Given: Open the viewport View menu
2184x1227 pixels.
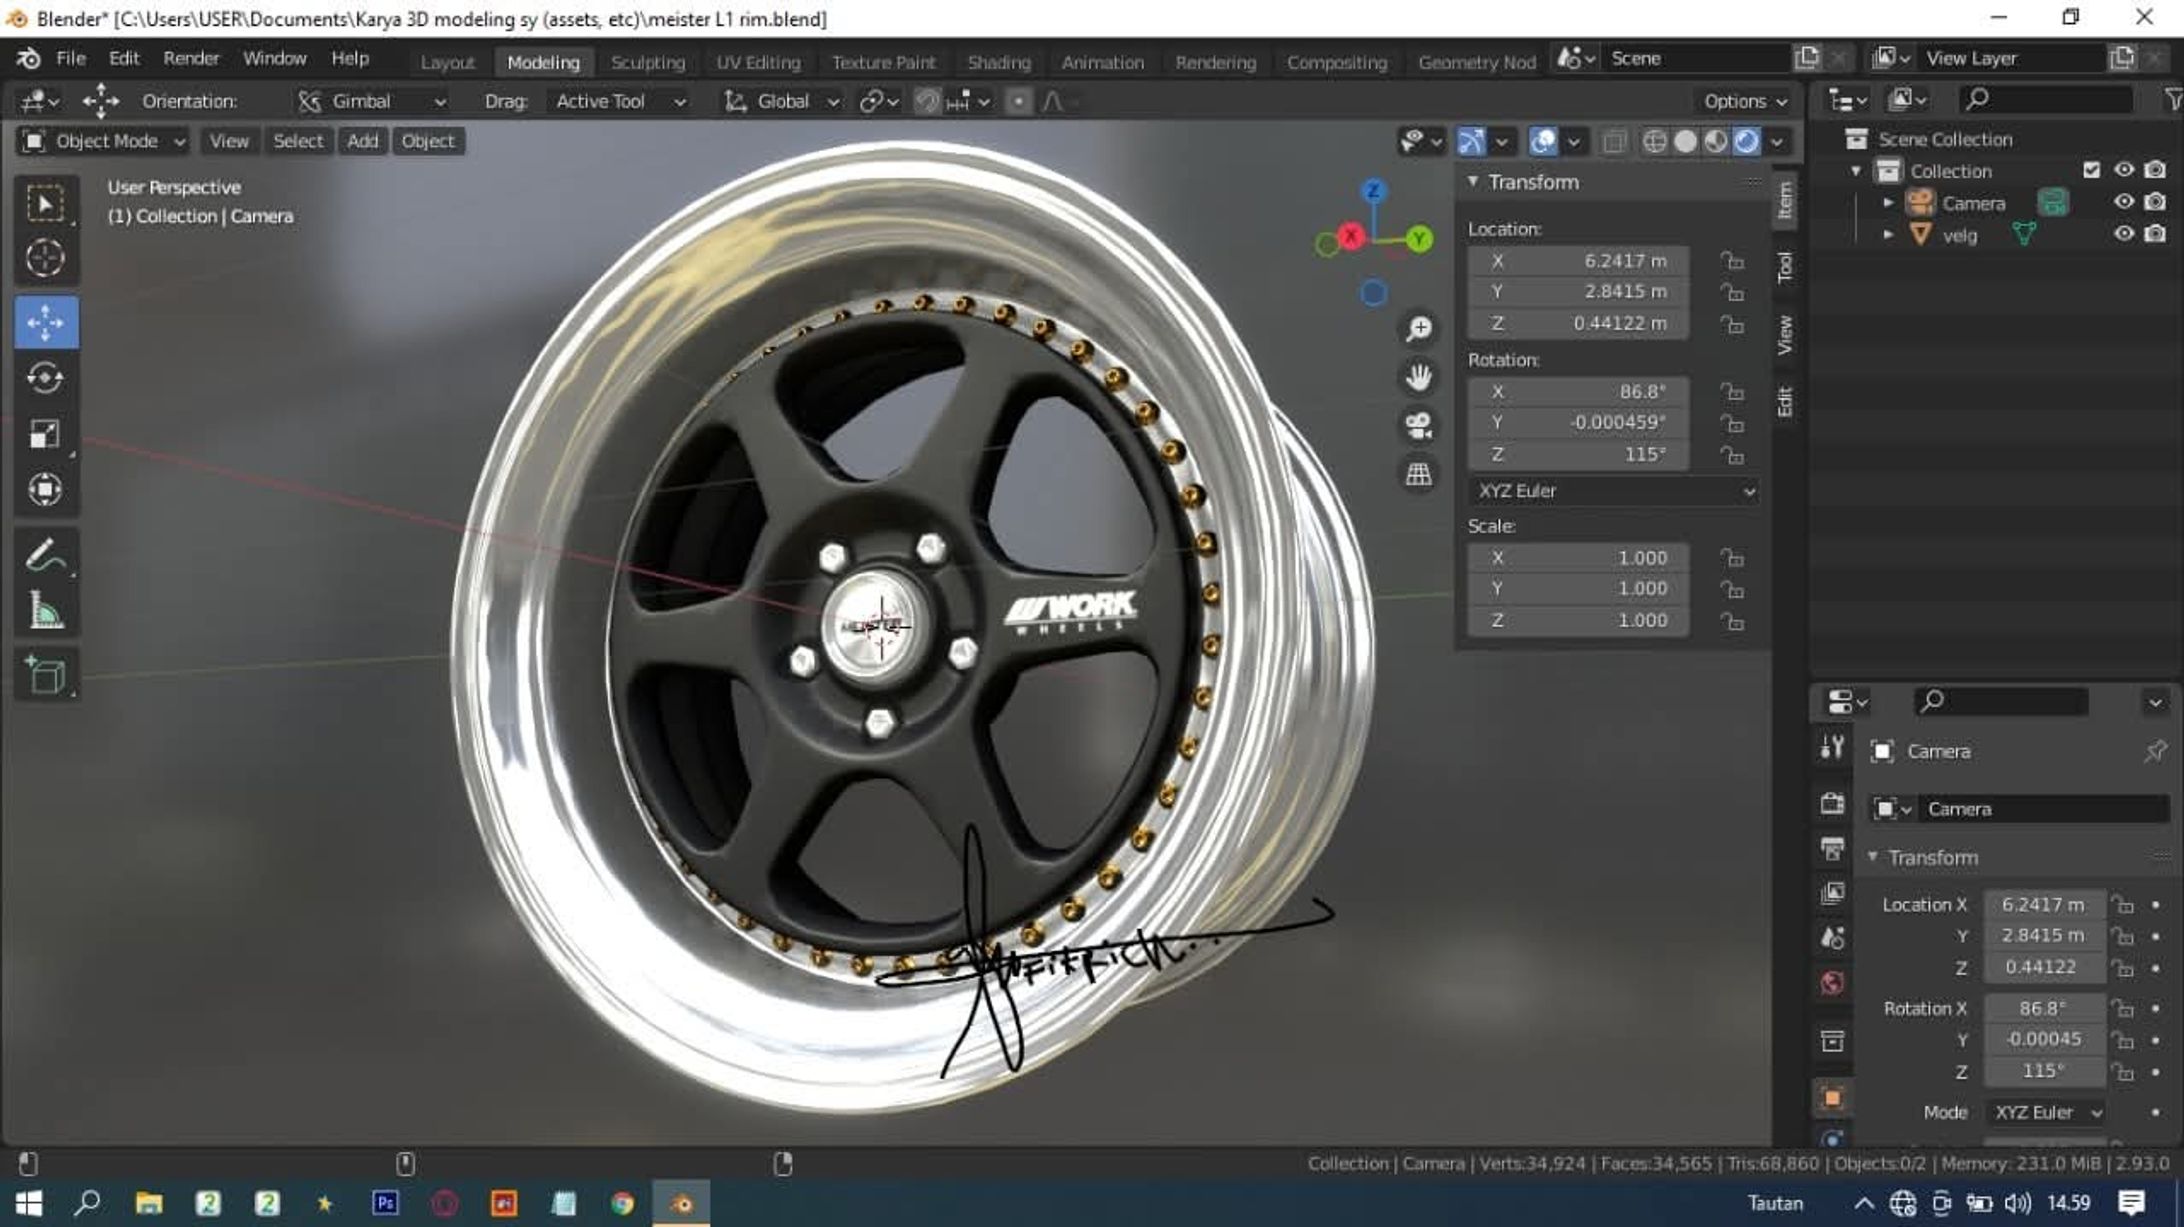Looking at the screenshot, I should [229, 141].
